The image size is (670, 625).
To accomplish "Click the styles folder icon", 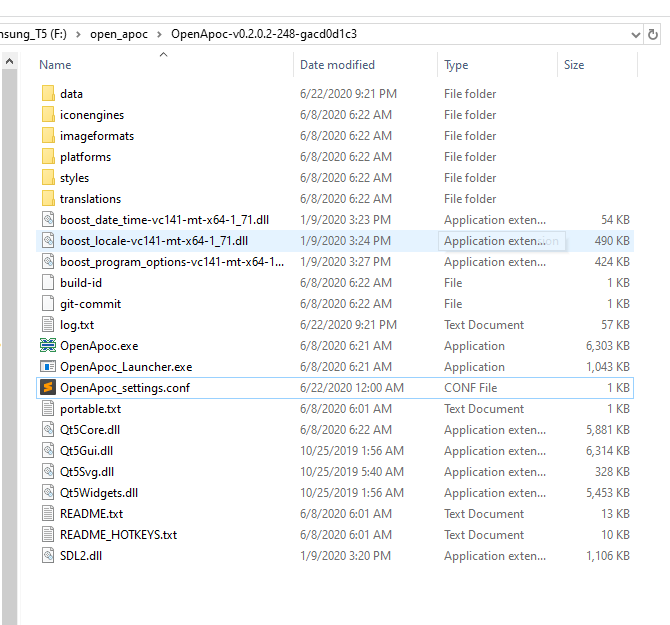I will coord(48,177).
